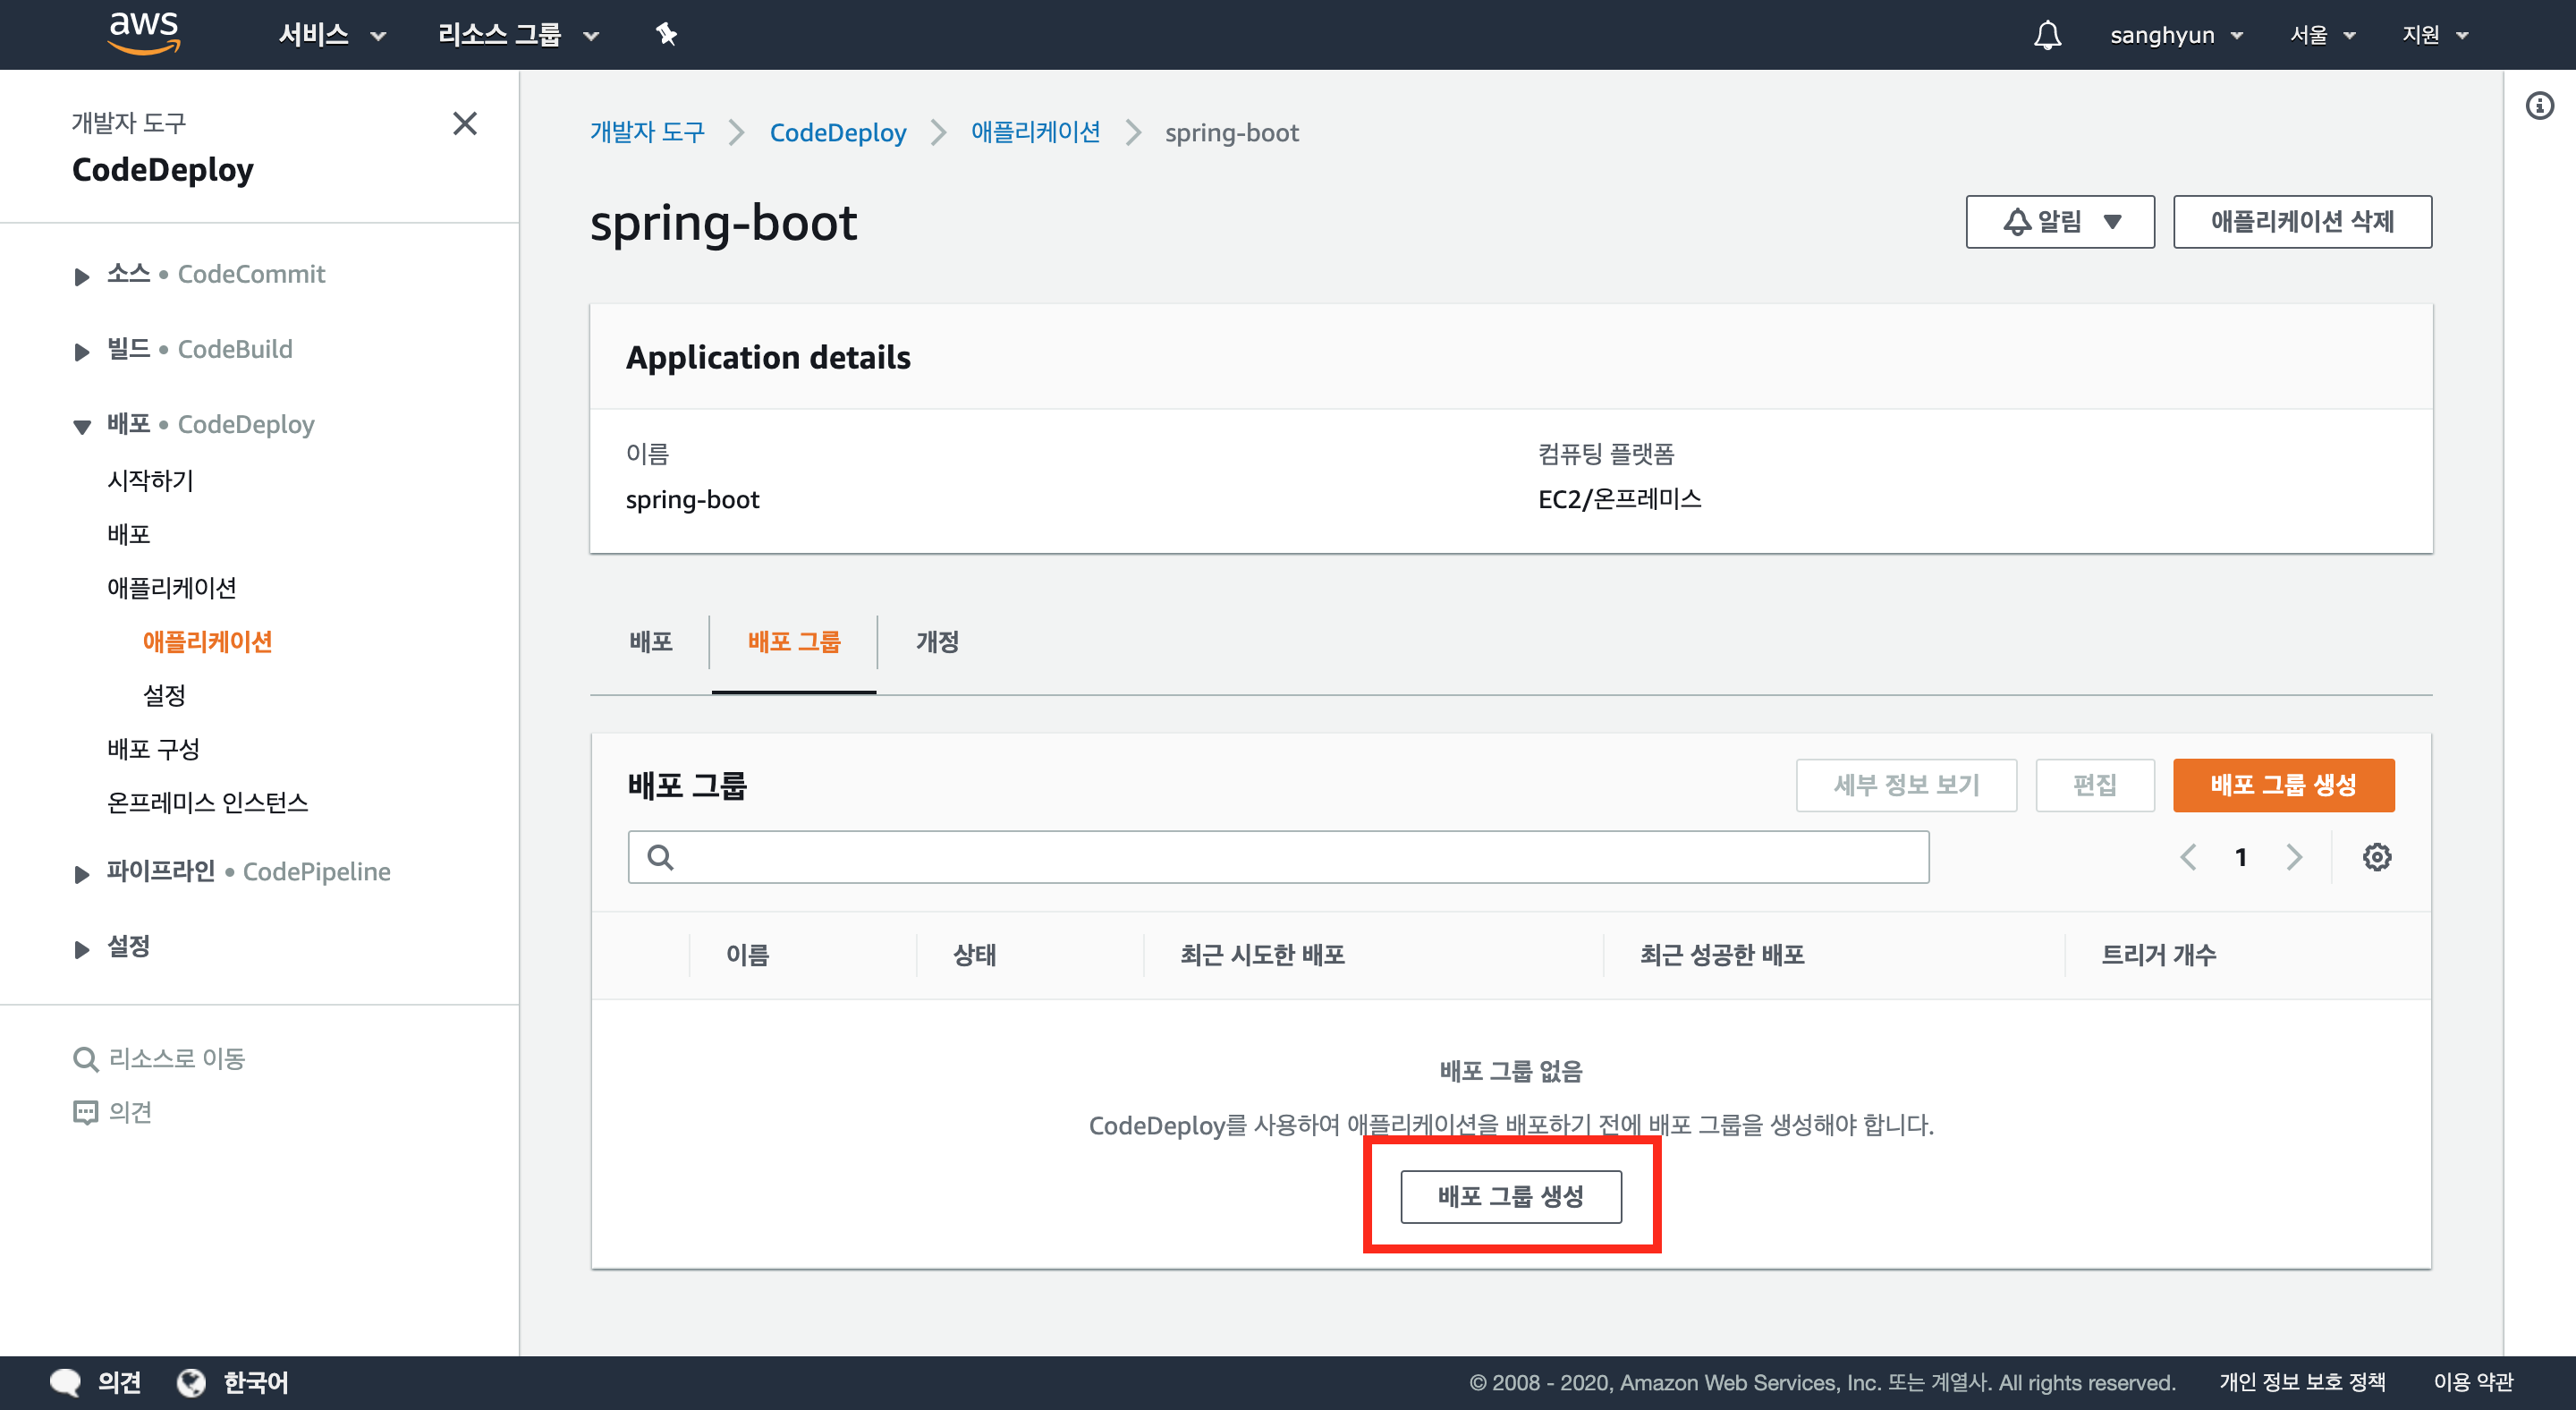Close the CodeDeploy side navigation panel
The height and width of the screenshot is (1410, 2576).
click(x=465, y=124)
